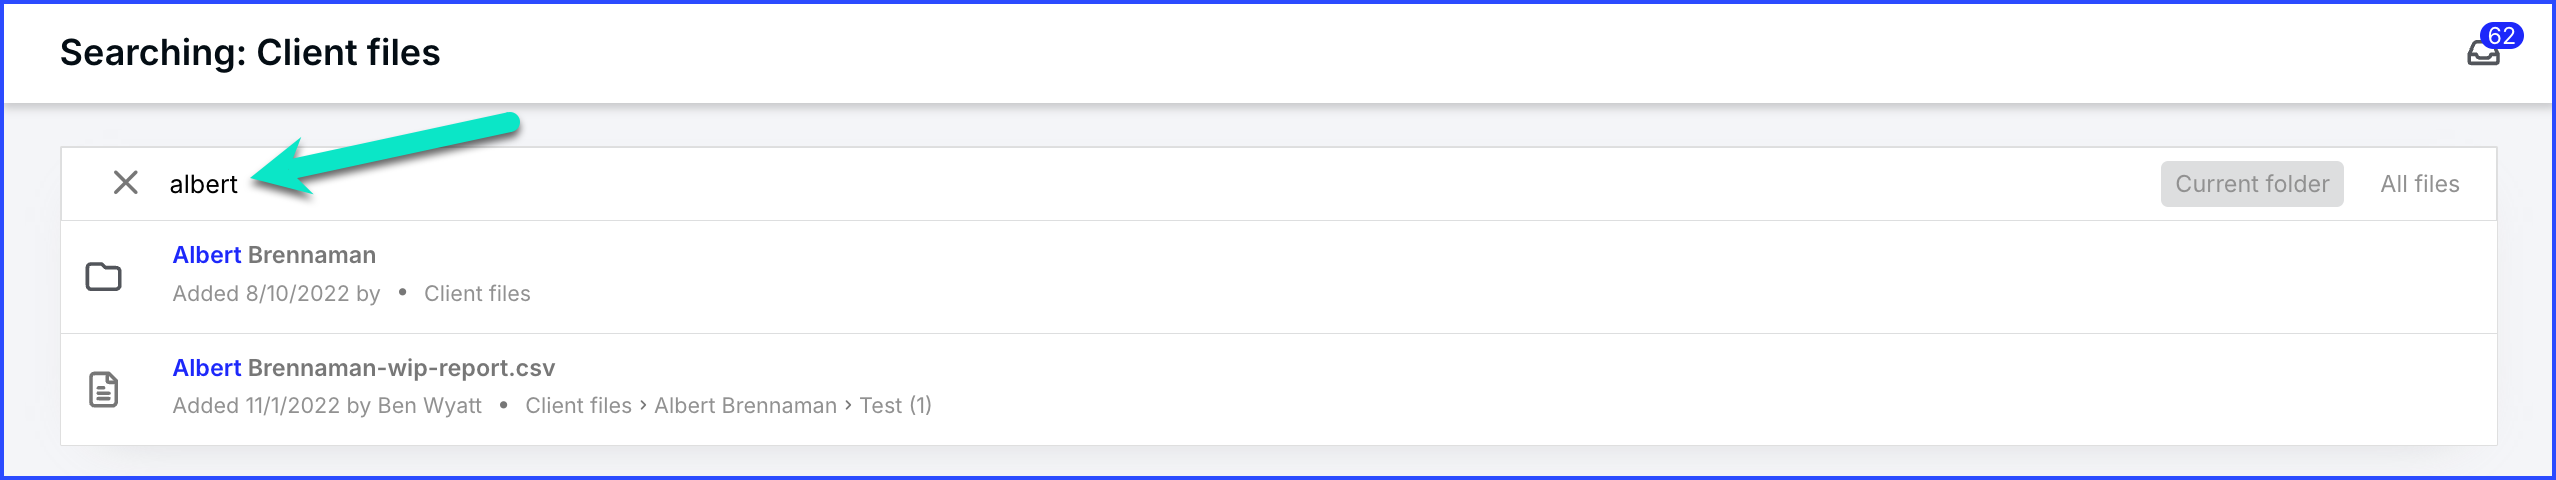Go to "Client files" in the csv breadcrumb
The width and height of the screenshot is (2556, 480).
(578, 406)
